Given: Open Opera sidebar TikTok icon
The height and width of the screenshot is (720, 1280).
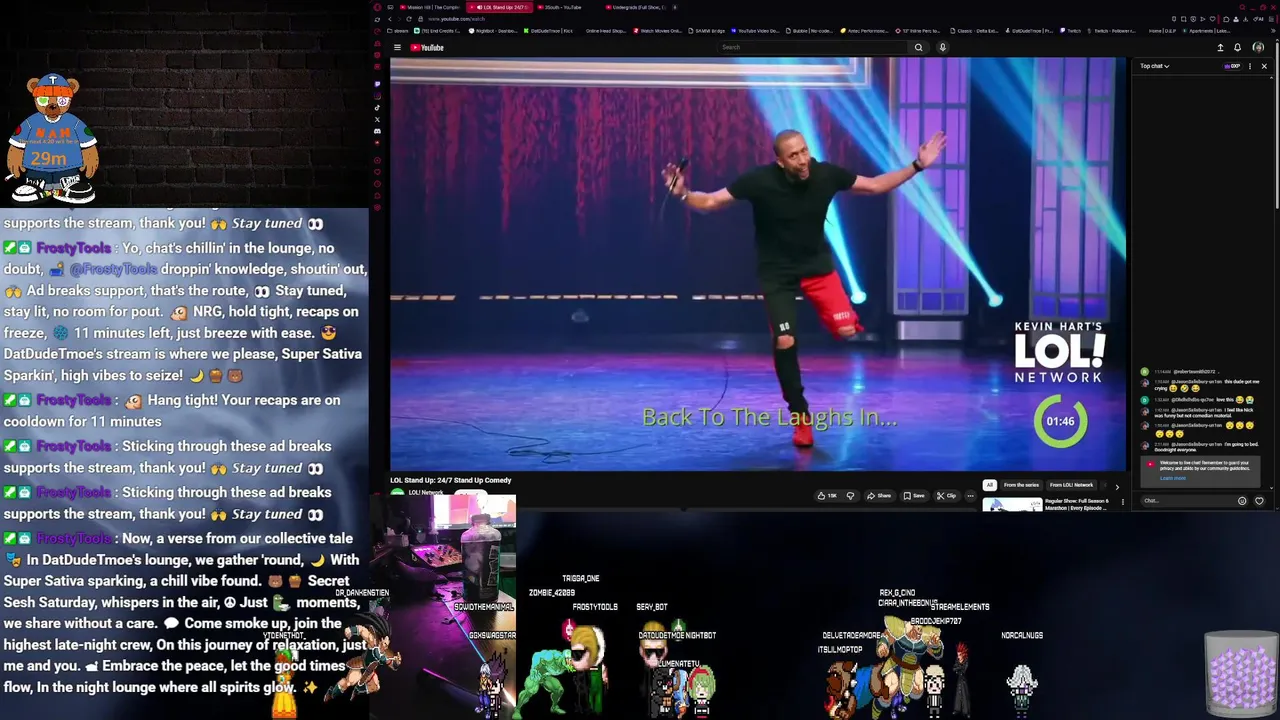Looking at the screenshot, I should [377, 108].
